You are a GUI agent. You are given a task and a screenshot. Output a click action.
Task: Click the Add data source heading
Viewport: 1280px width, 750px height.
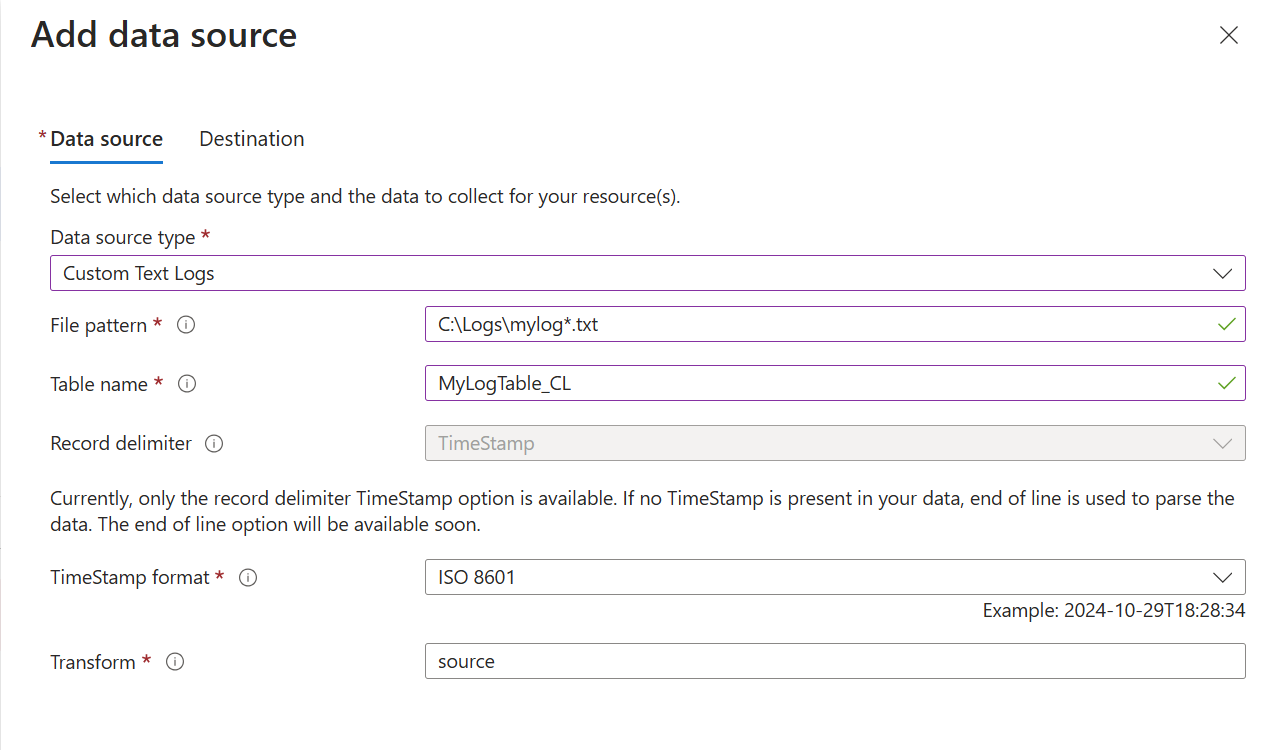[x=164, y=35]
